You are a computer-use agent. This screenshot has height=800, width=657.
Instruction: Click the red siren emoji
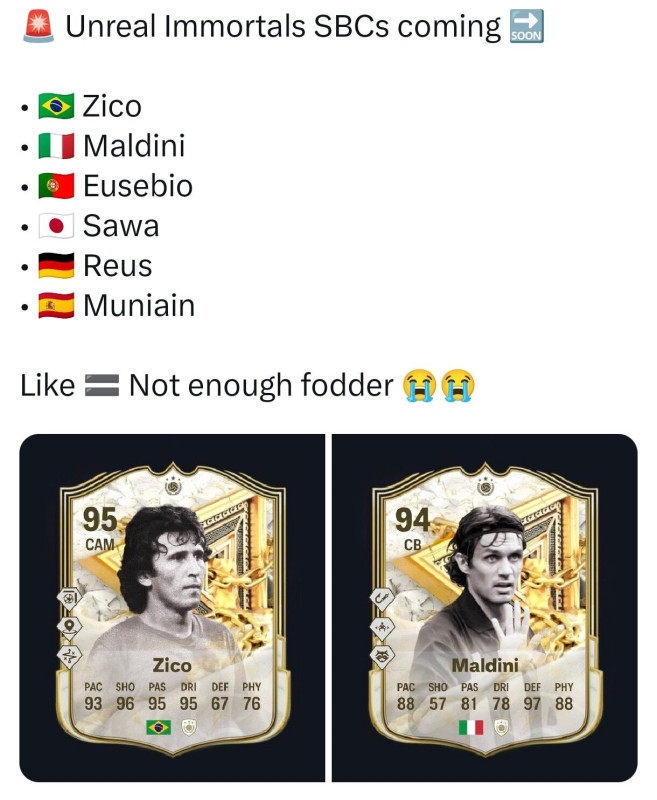pyautogui.click(x=38, y=26)
